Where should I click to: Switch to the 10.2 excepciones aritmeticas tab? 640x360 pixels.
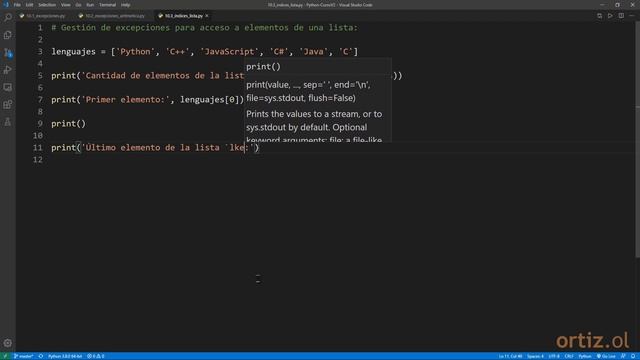[112, 16]
